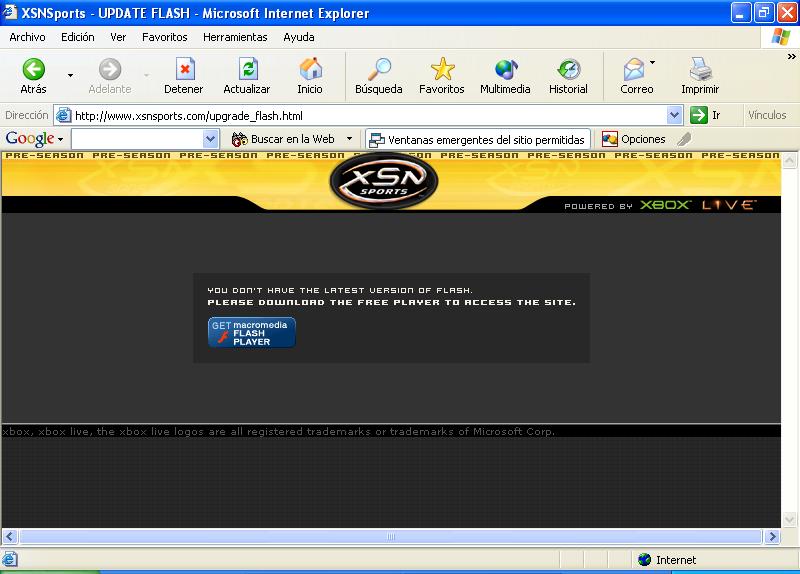Image resolution: width=800 pixels, height=574 pixels.
Task: Go home using the Inicio icon
Action: 310,69
